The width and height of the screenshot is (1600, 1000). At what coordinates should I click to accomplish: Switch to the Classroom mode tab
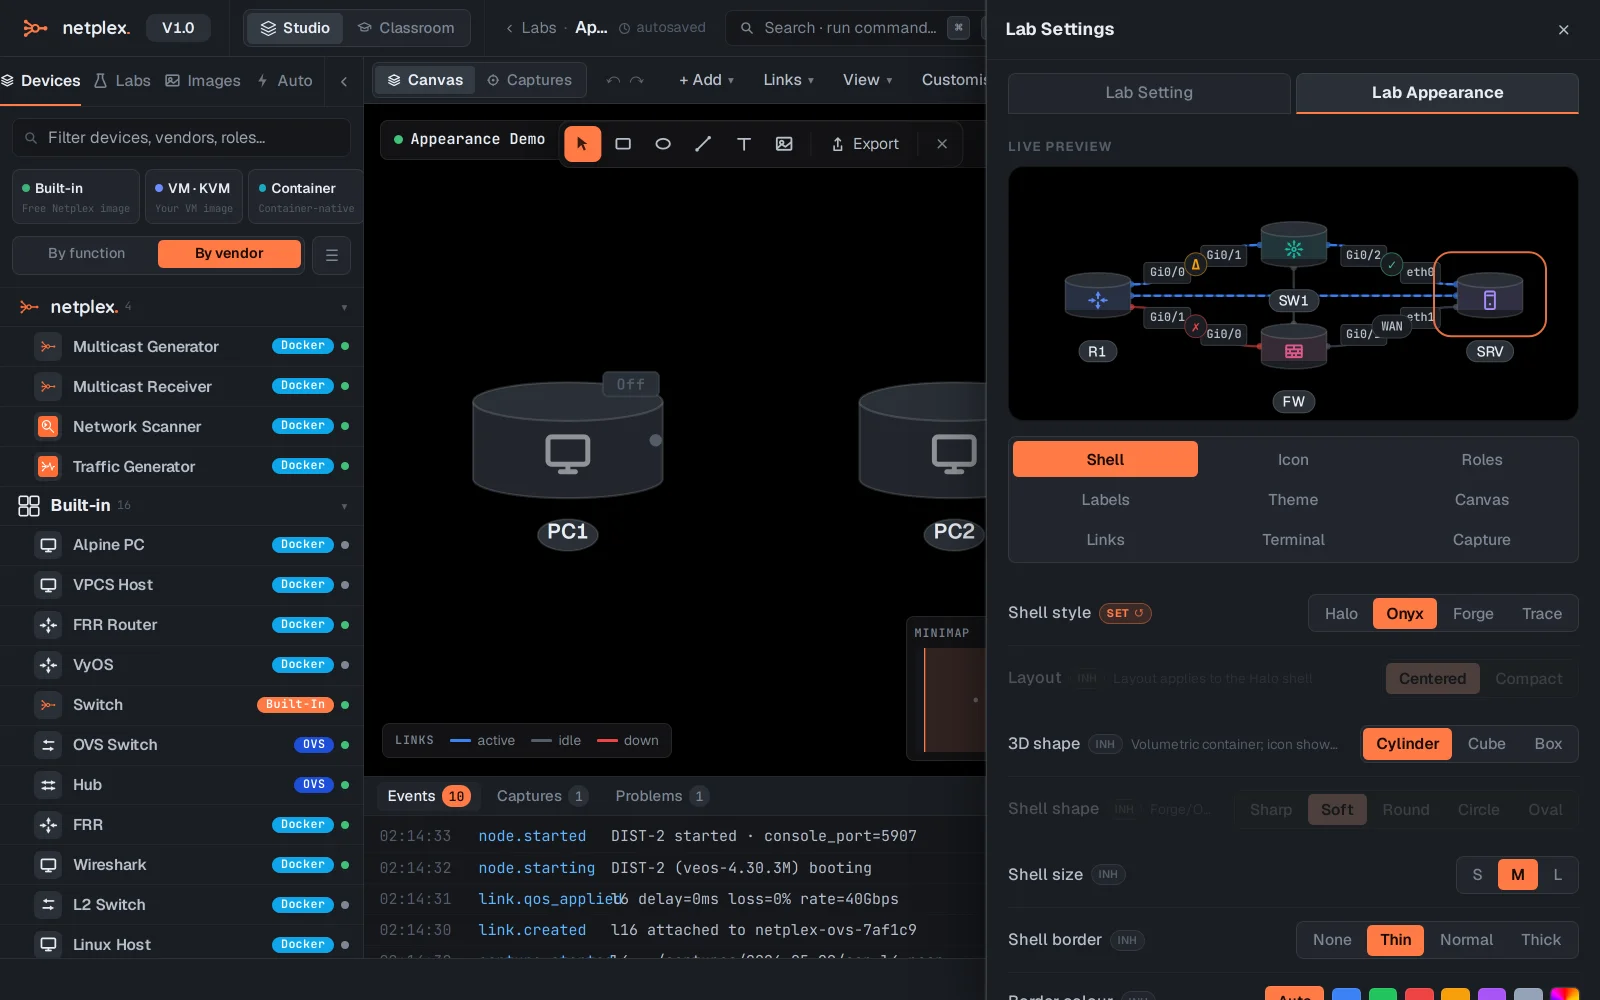[406, 28]
